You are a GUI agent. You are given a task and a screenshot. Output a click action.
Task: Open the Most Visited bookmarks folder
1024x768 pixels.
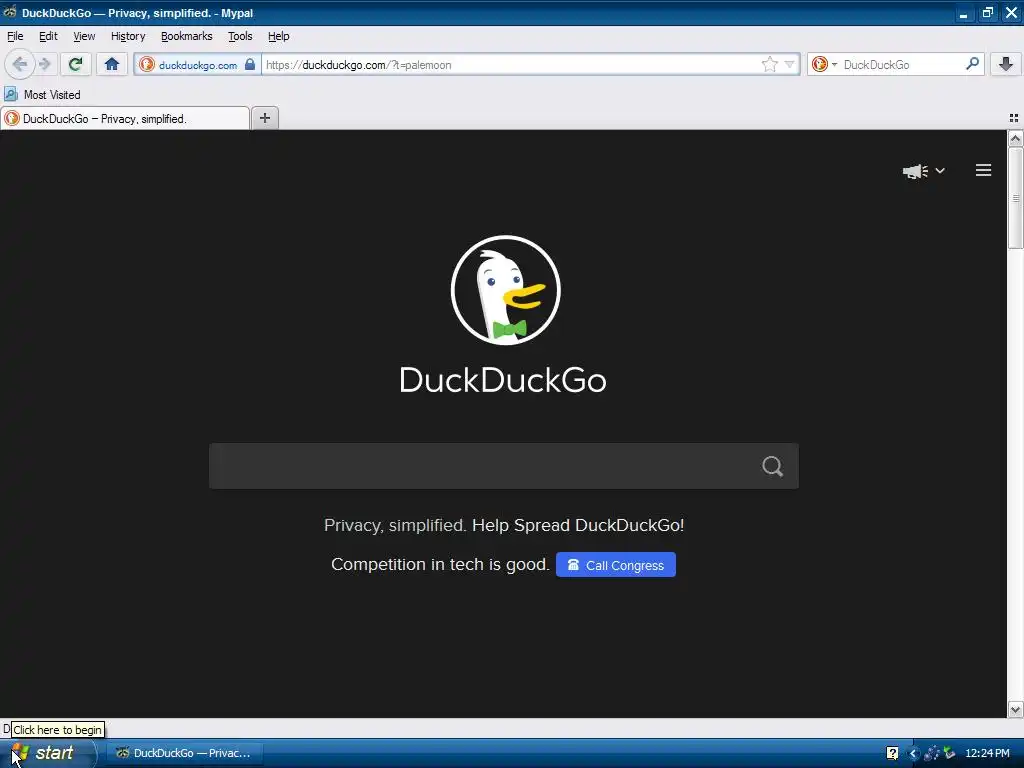point(42,95)
